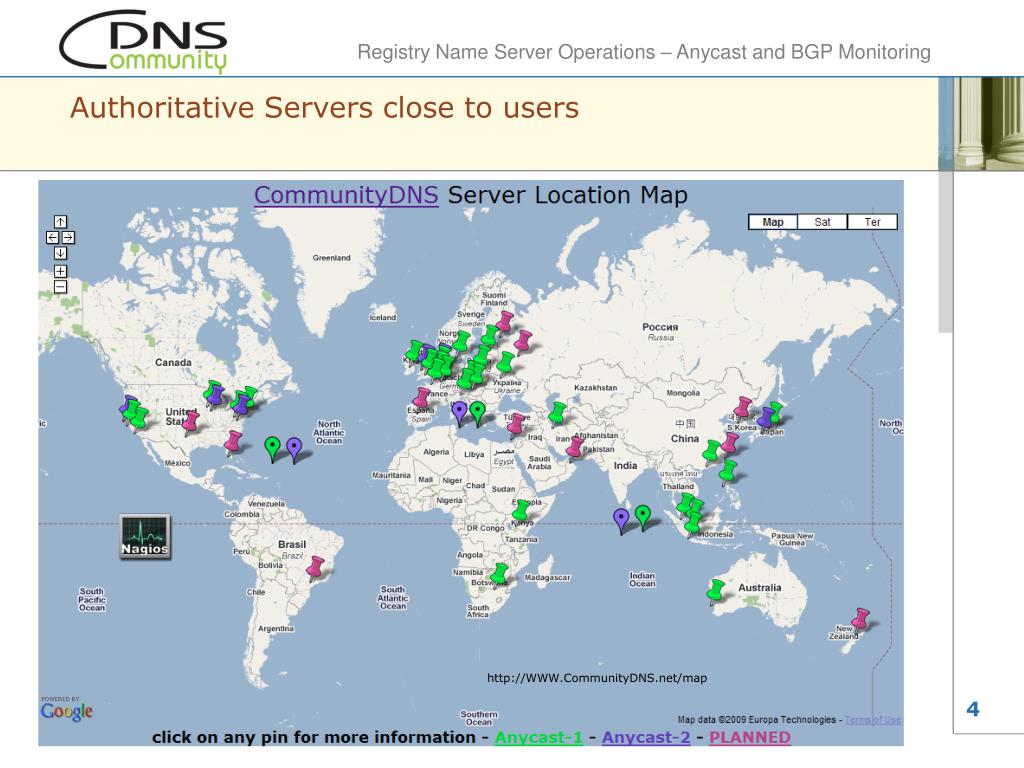1024x768 pixels.
Task: Click the PLANNED legend link
Action: (750, 737)
